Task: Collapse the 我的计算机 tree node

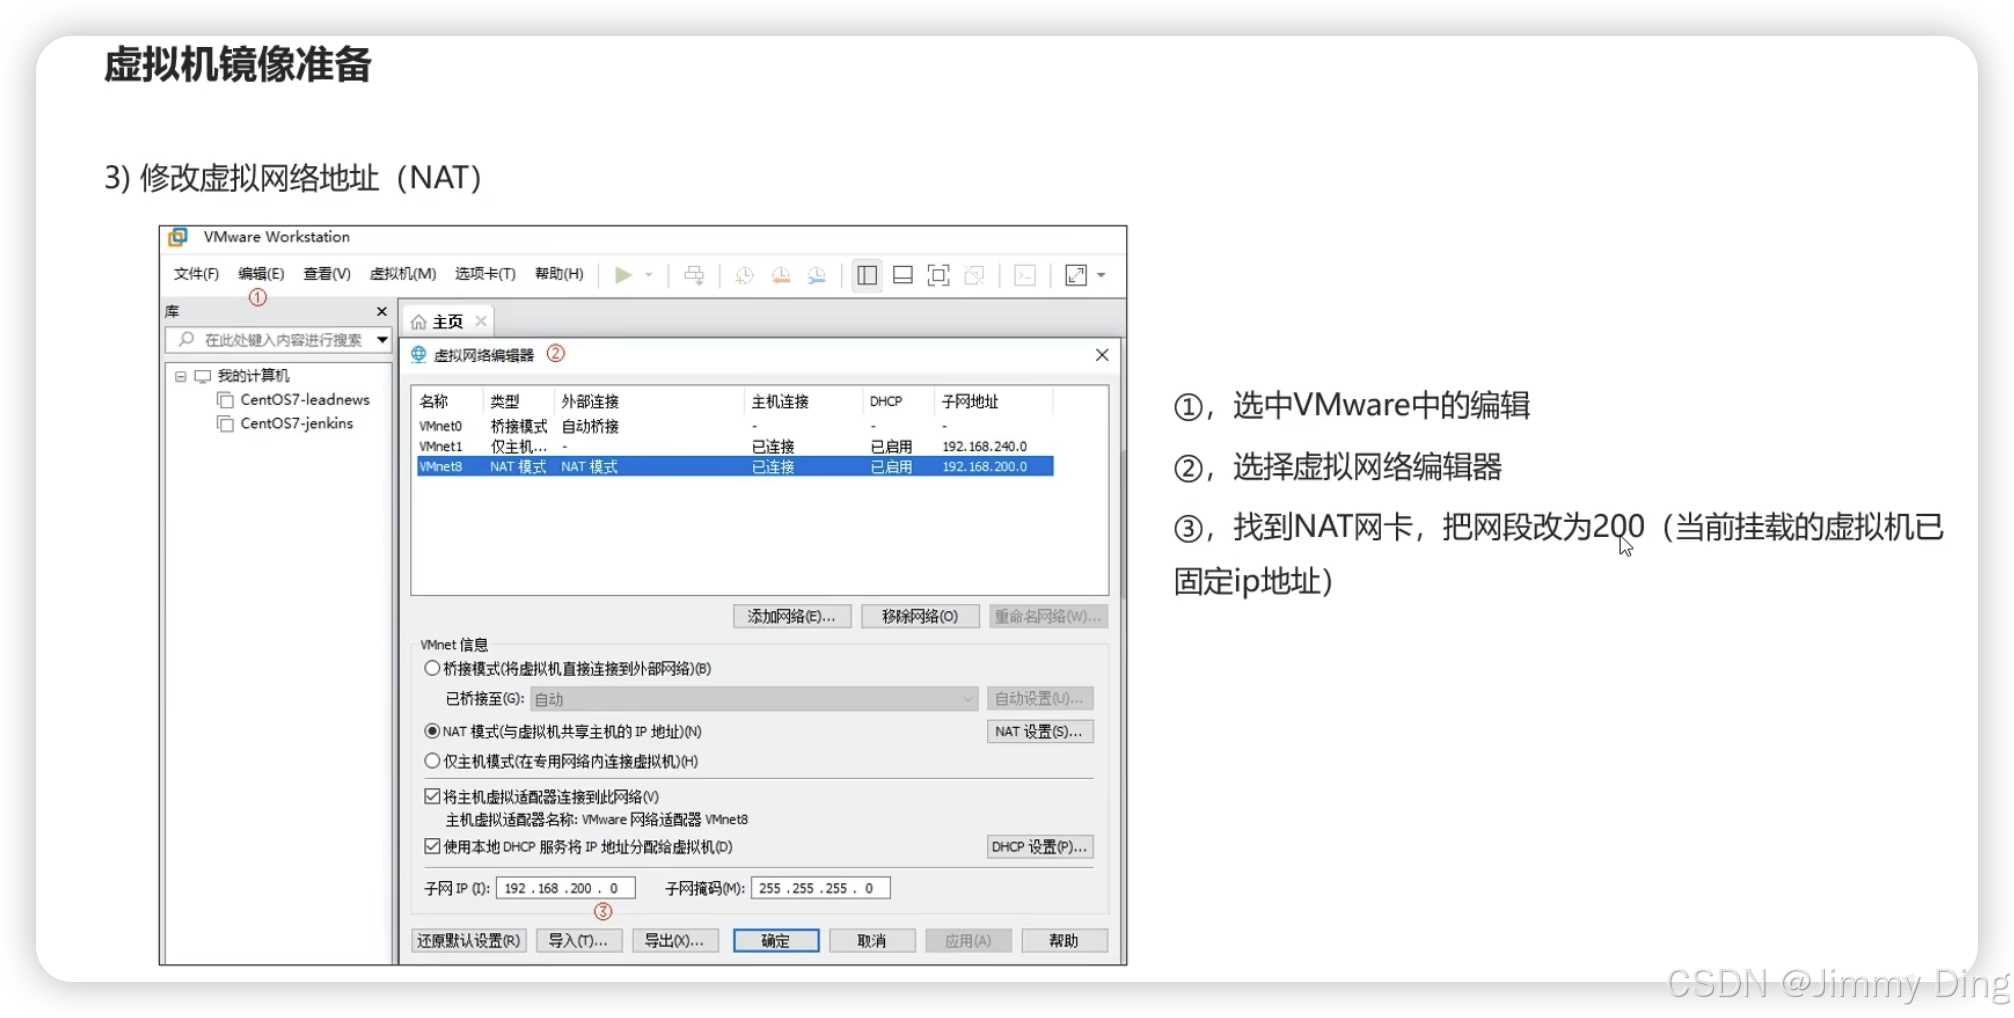Action: (x=181, y=377)
